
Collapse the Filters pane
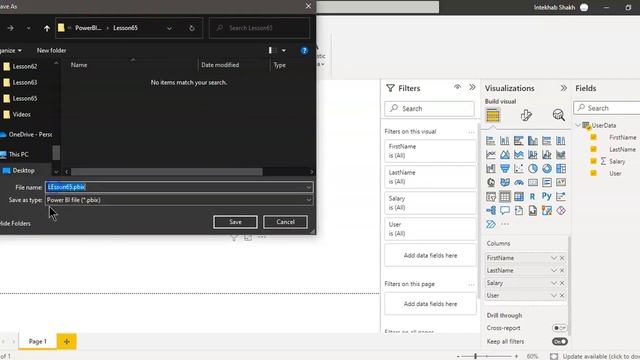(x=472, y=87)
